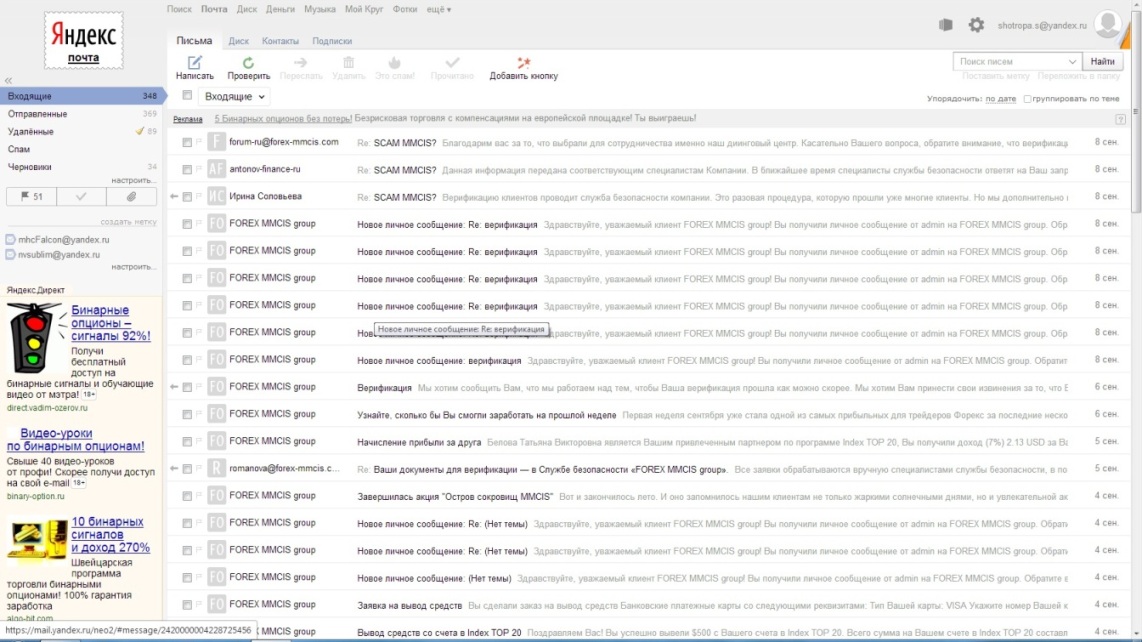Click the ad help question mark icon
1142x642 pixels.
click(x=1120, y=119)
